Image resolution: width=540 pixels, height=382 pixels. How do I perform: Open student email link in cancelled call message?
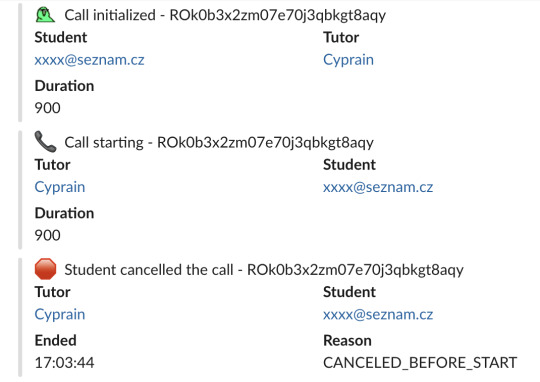[x=378, y=314]
